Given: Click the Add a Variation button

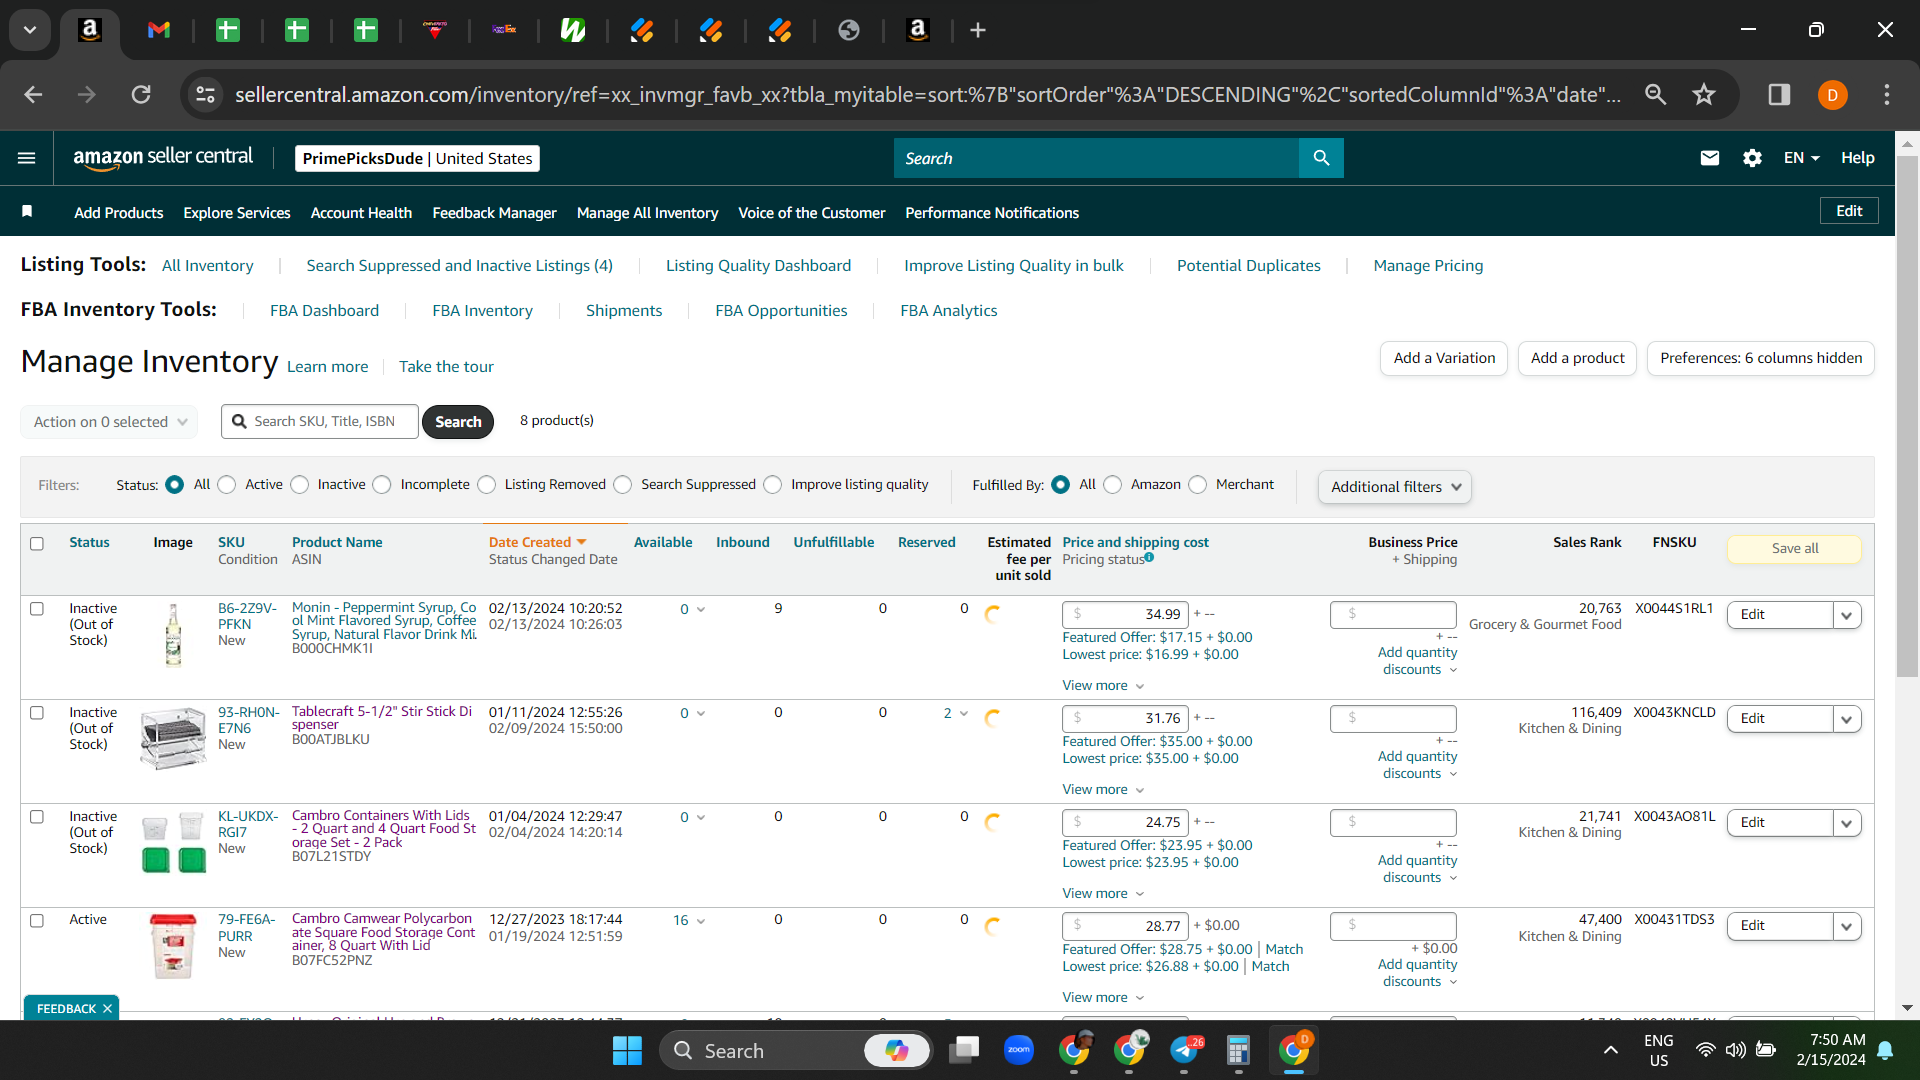Looking at the screenshot, I should (1444, 358).
